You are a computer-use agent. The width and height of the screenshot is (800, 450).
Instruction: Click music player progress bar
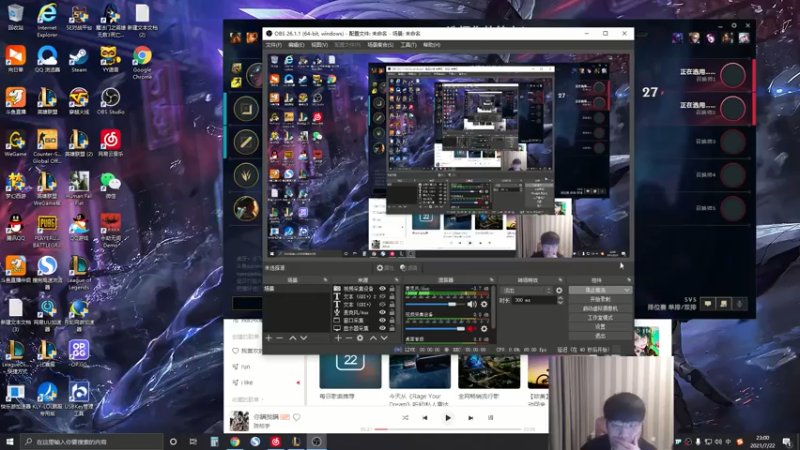[x=448, y=430]
